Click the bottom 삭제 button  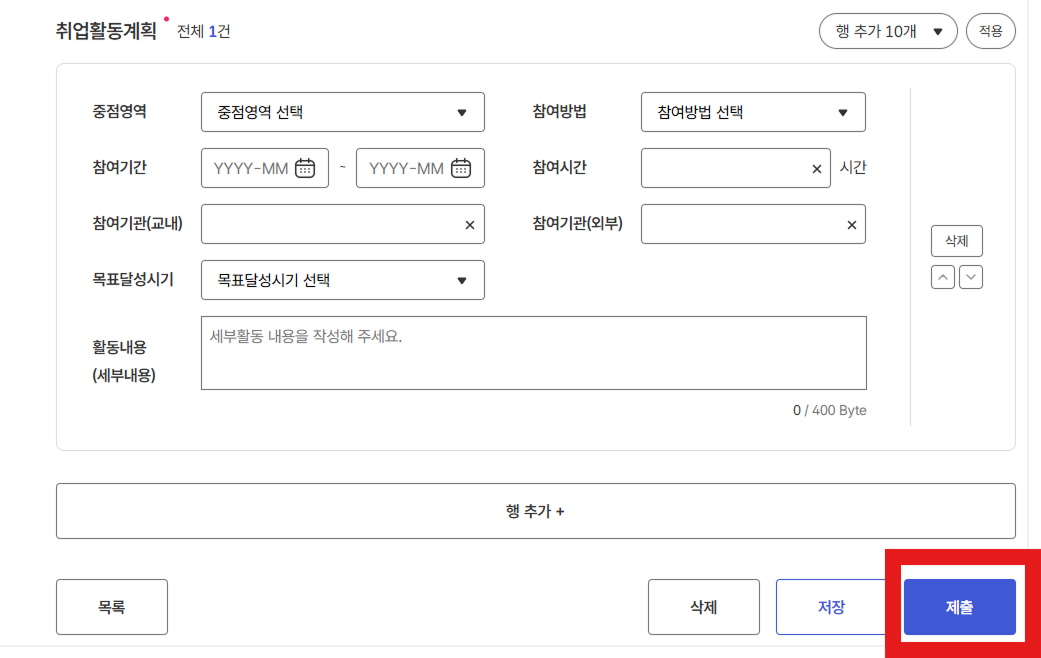click(703, 607)
